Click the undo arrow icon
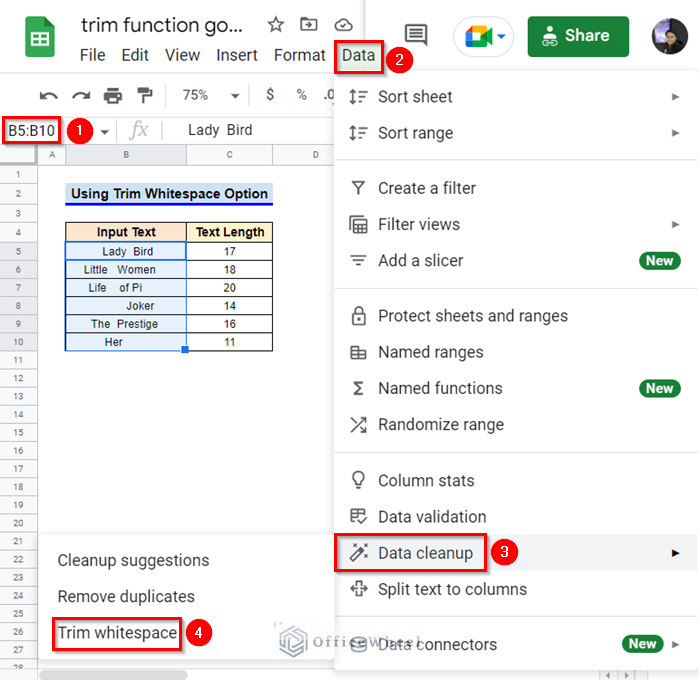 tap(48, 95)
